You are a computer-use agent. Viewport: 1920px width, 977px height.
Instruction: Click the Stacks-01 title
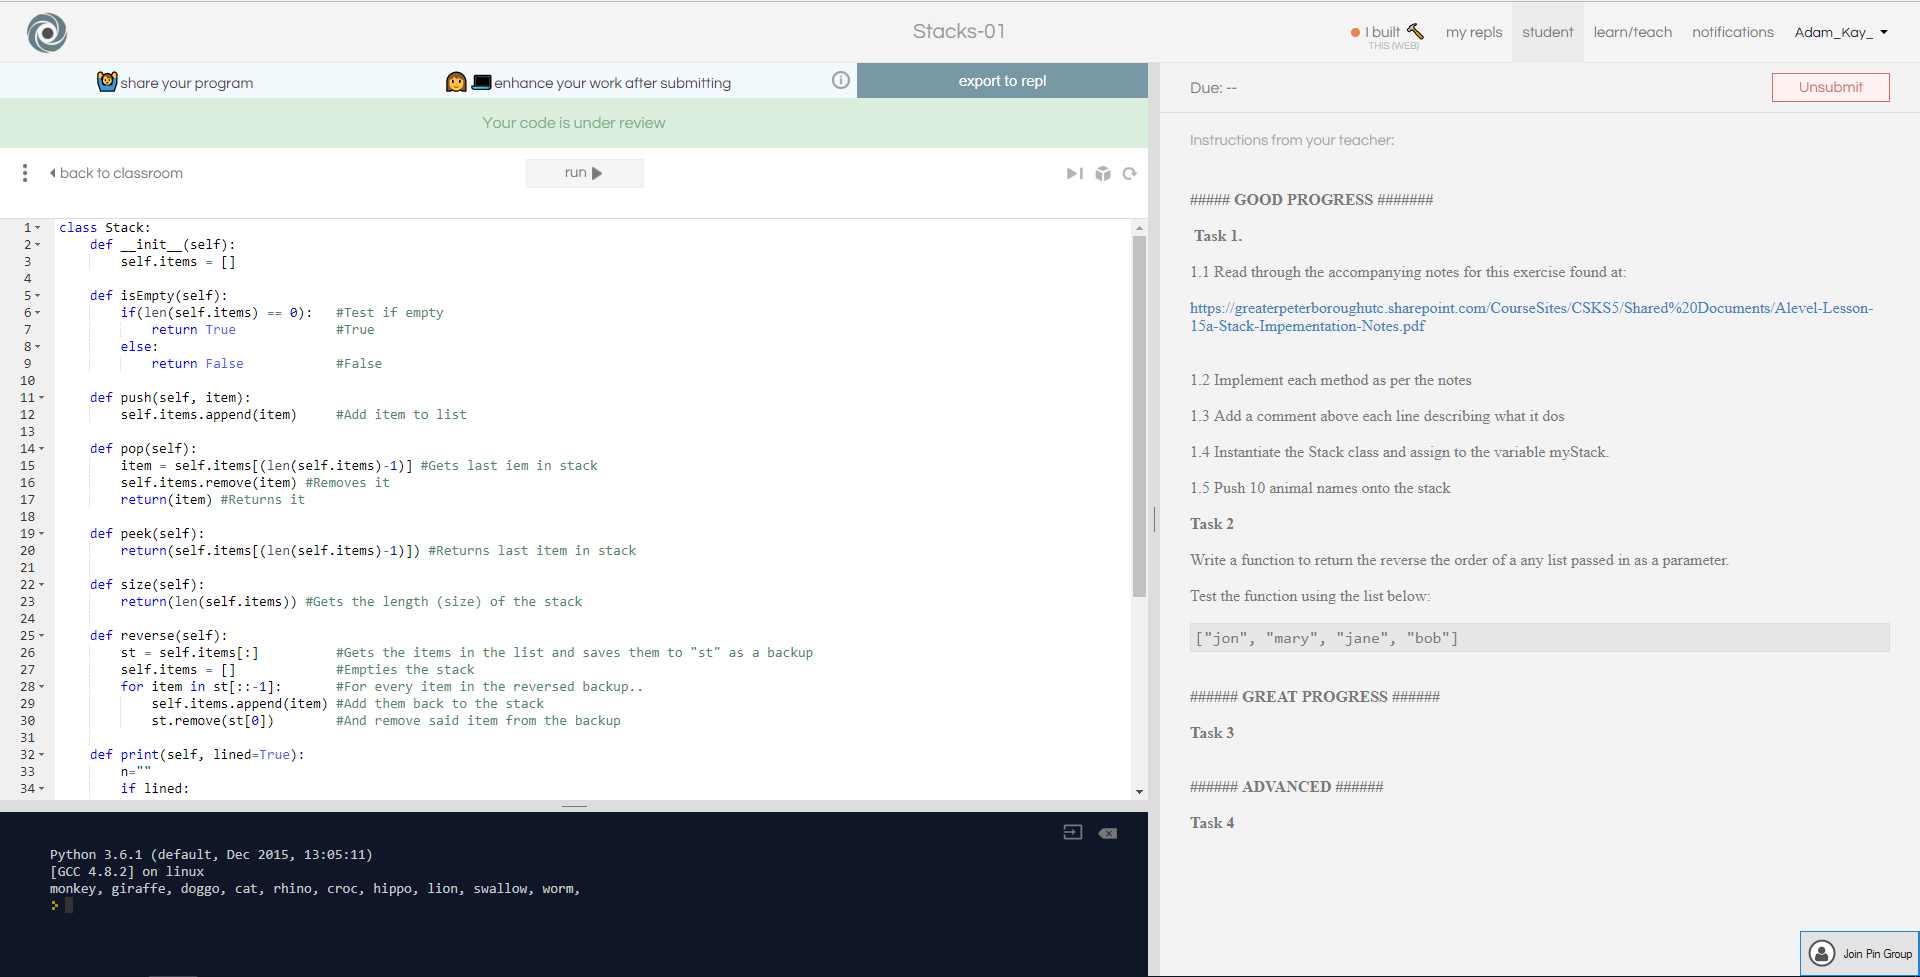(959, 32)
